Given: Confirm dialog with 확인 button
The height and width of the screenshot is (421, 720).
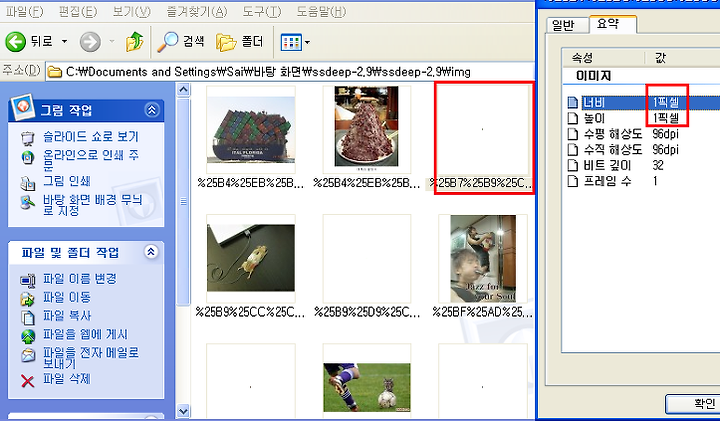Looking at the screenshot, I should [x=693, y=404].
